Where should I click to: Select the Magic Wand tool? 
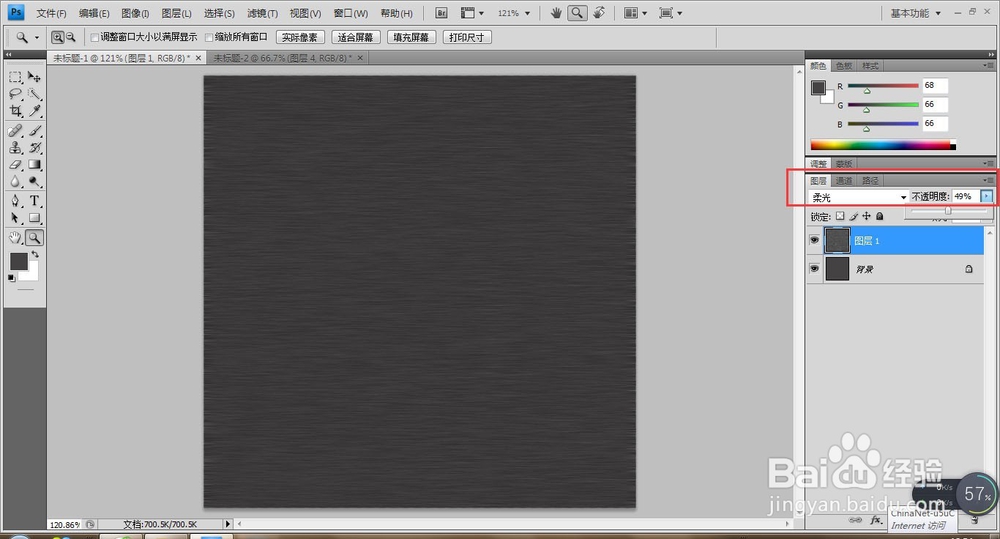[x=34, y=94]
